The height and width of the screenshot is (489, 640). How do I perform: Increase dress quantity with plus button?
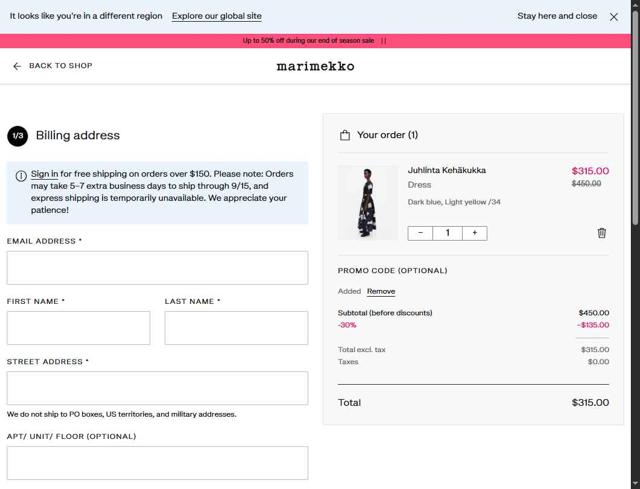[475, 233]
